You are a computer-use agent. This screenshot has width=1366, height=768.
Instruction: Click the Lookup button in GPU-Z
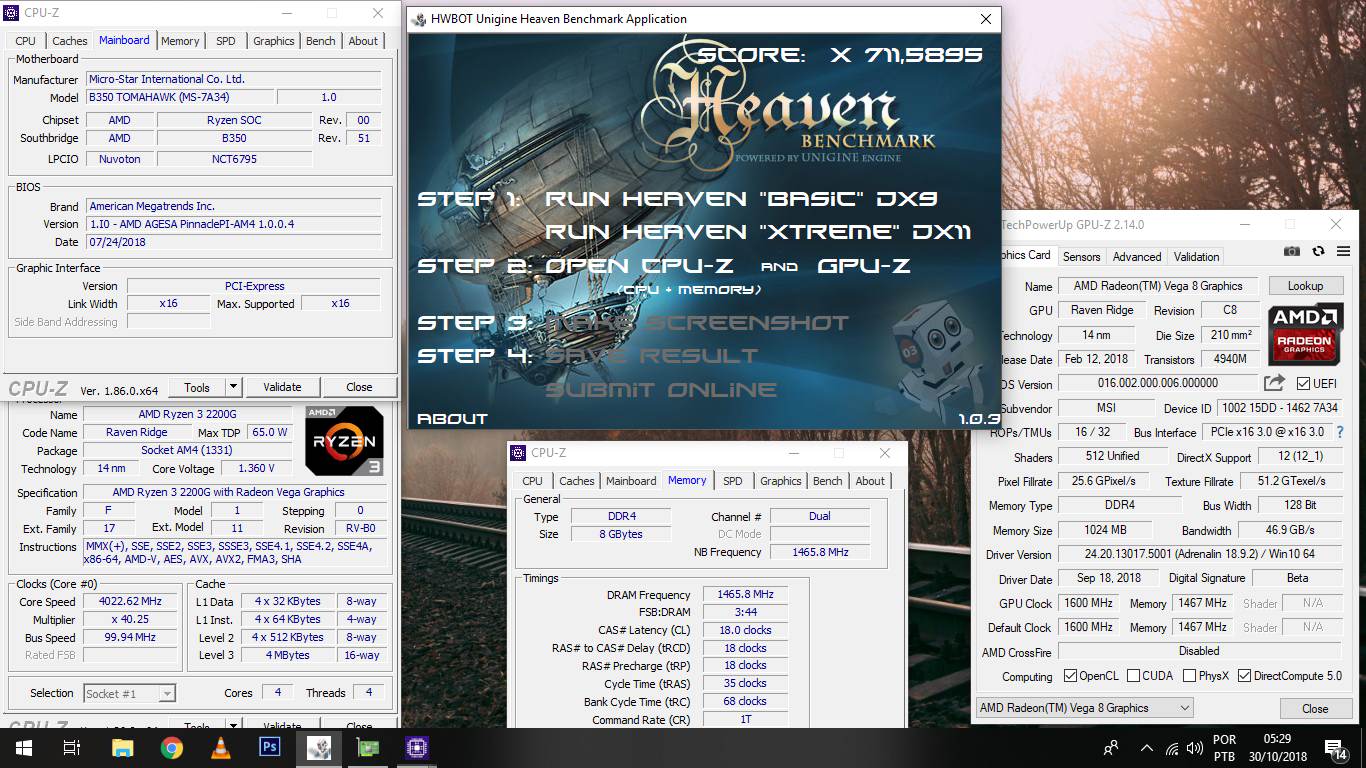(x=1305, y=286)
